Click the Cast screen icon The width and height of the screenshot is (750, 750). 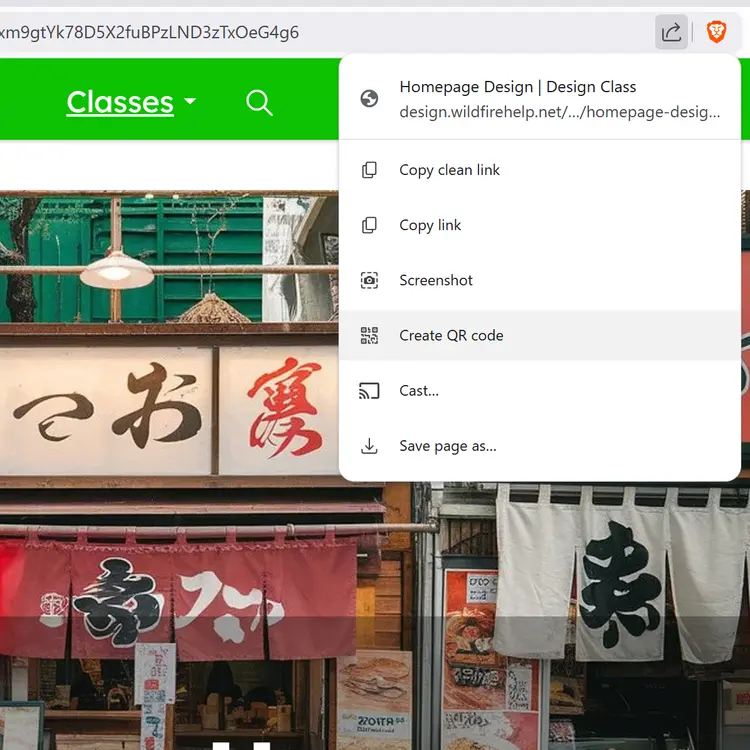coord(369,391)
